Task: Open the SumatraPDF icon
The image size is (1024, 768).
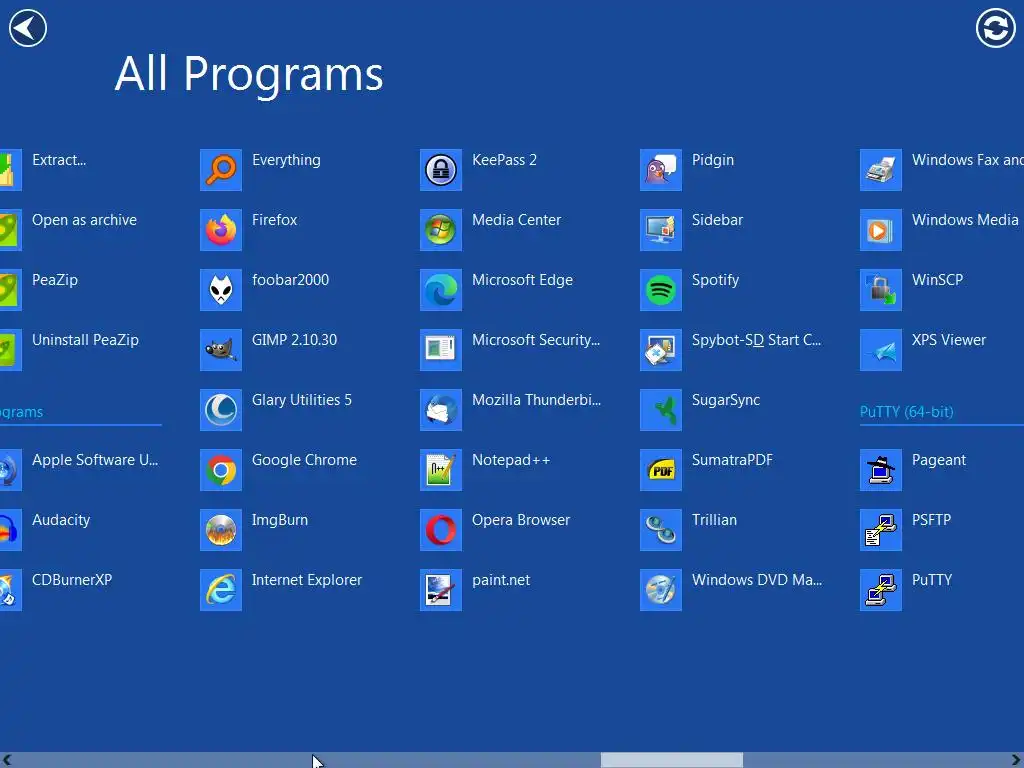Action: (661, 470)
